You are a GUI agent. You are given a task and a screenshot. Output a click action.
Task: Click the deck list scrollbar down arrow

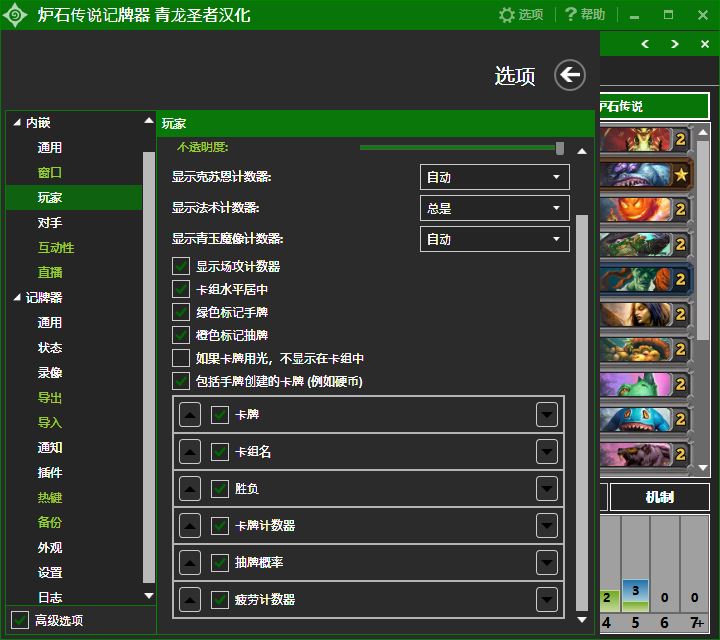[703, 468]
